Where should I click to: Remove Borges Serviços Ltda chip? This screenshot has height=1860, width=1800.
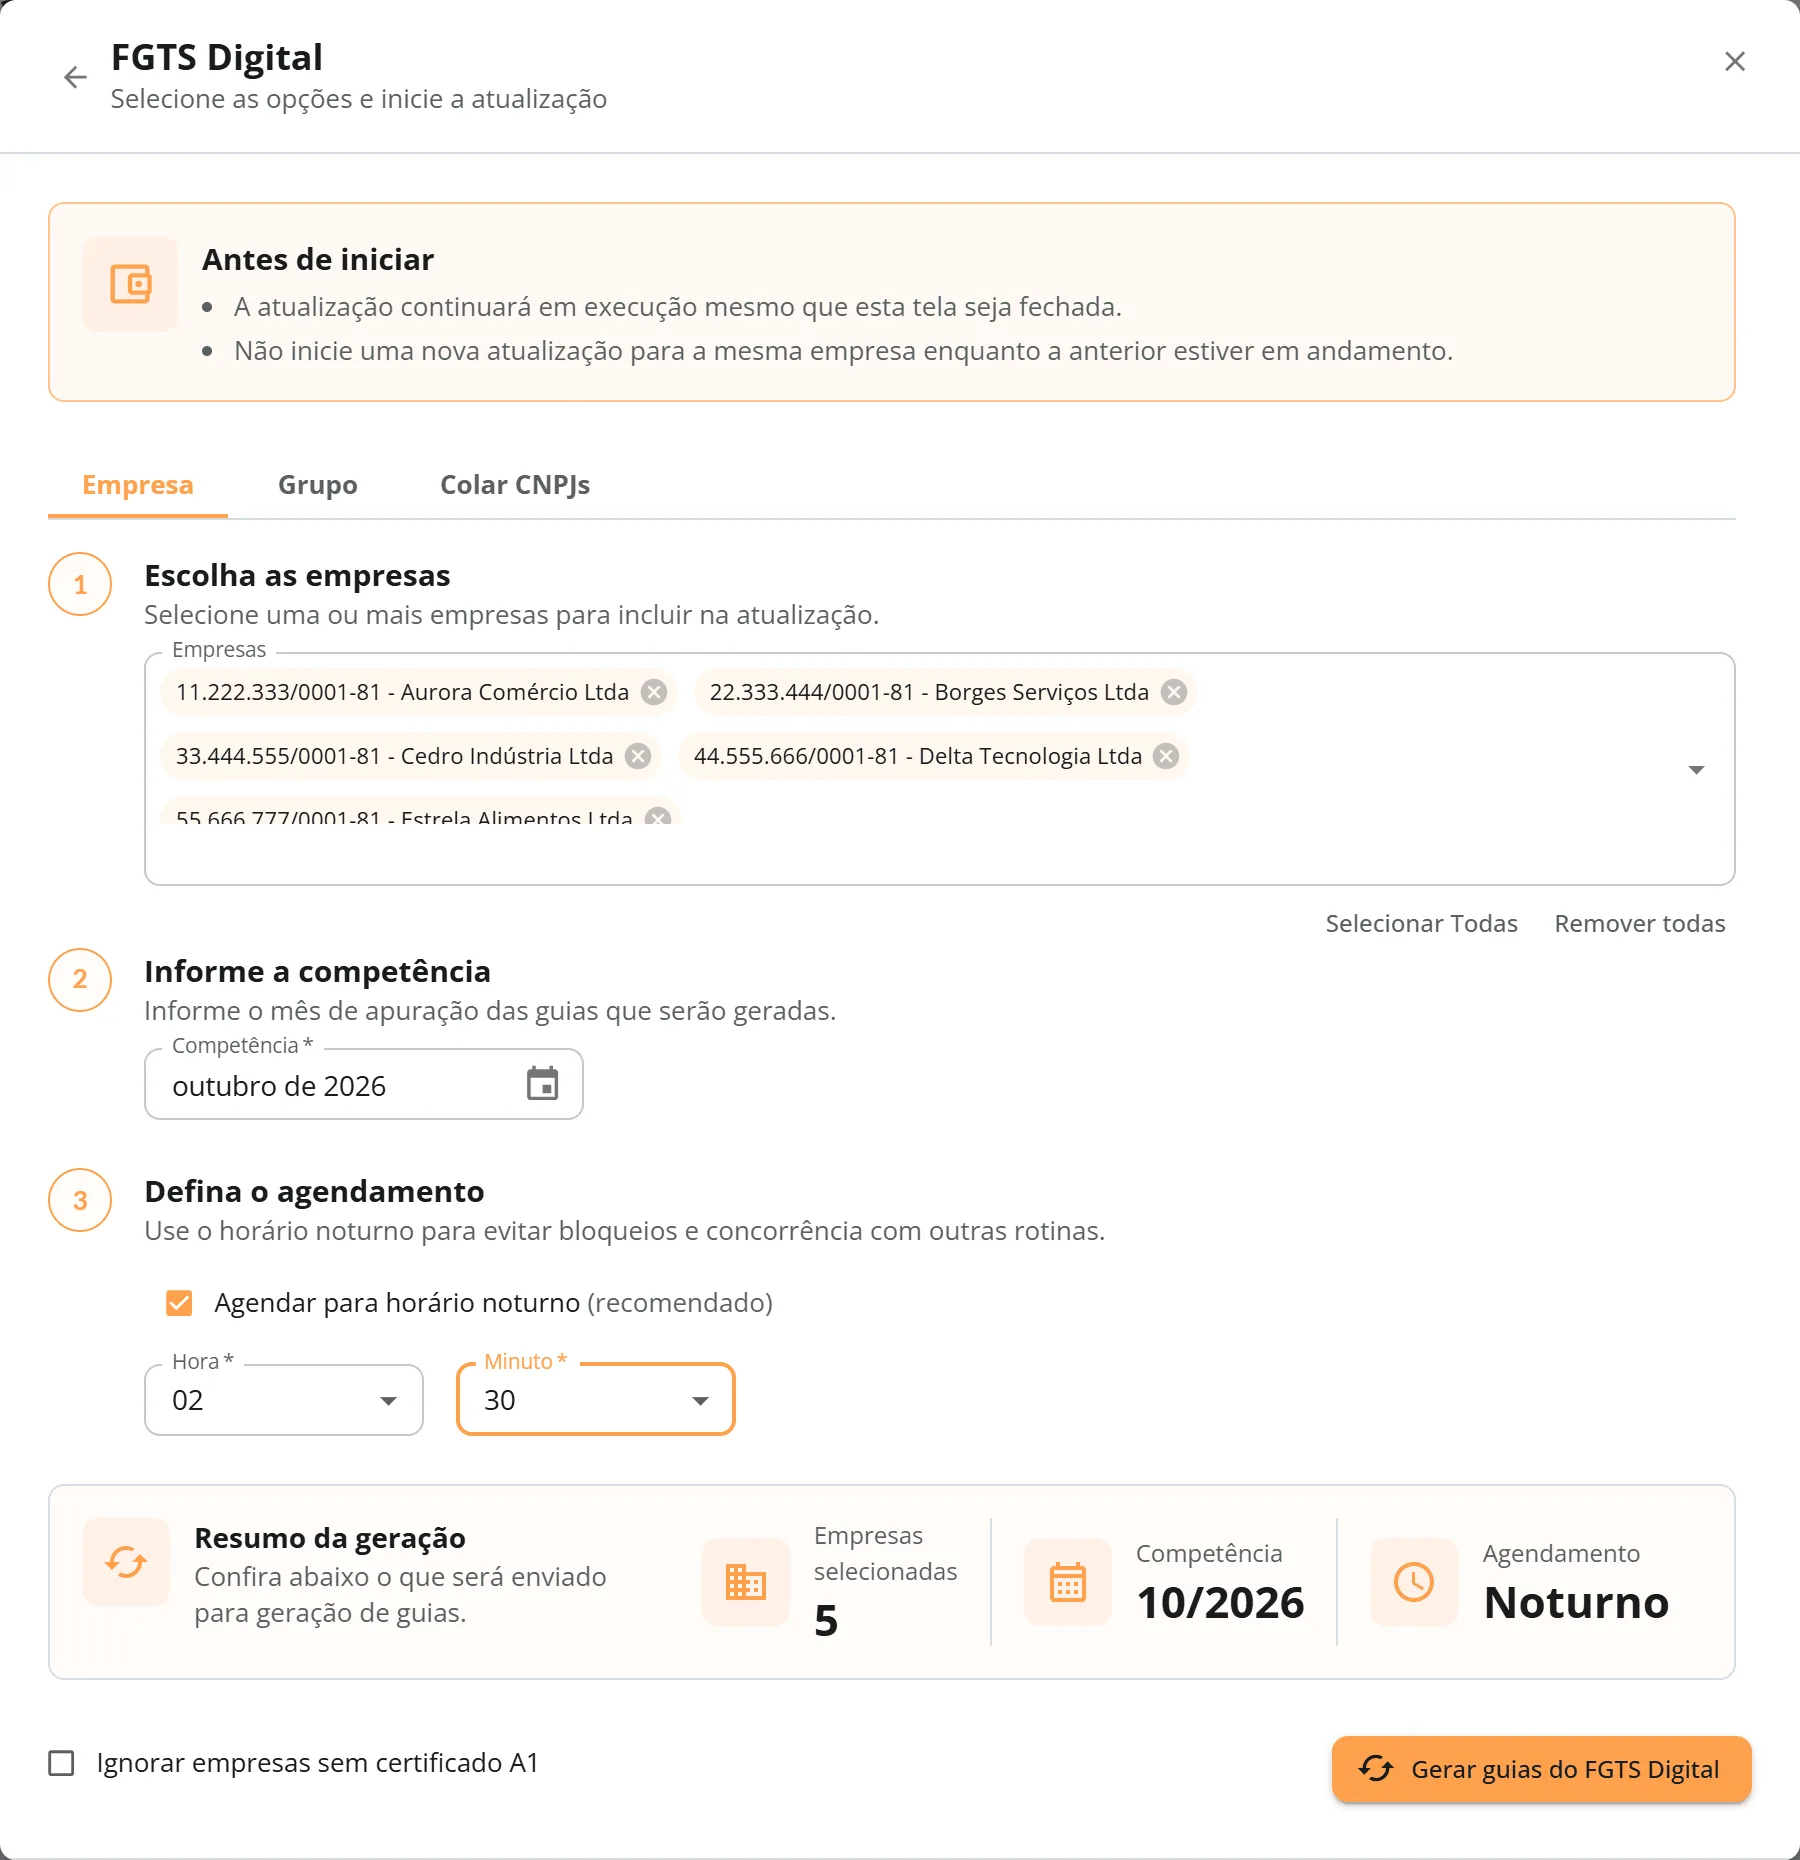(1174, 692)
